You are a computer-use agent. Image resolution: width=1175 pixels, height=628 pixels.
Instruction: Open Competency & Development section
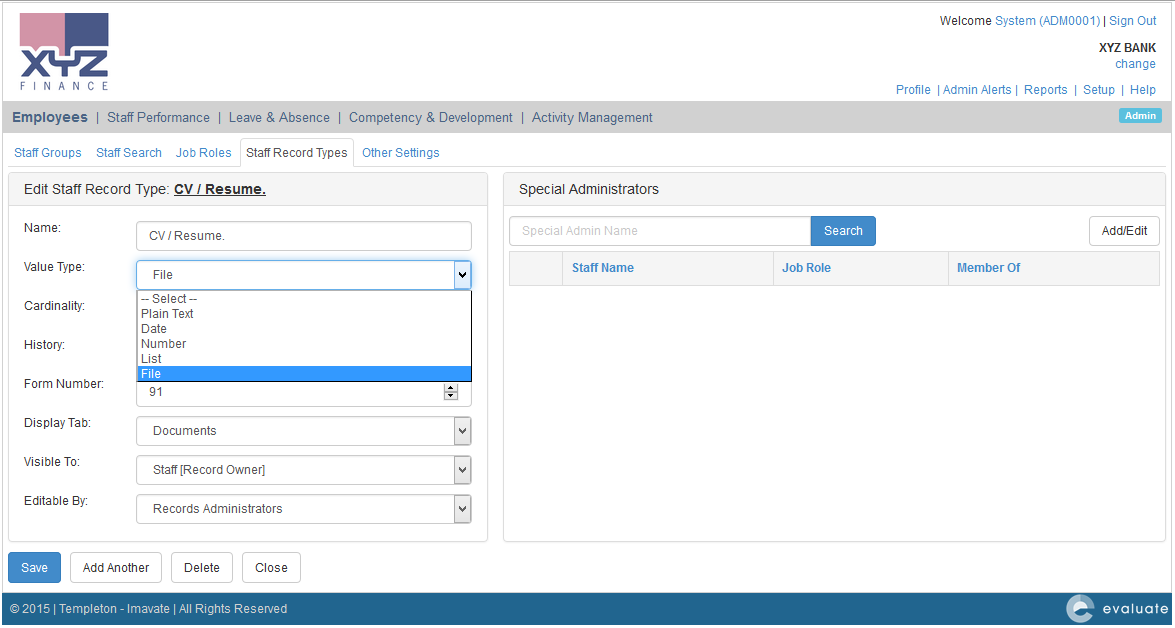tap(430, 118)
